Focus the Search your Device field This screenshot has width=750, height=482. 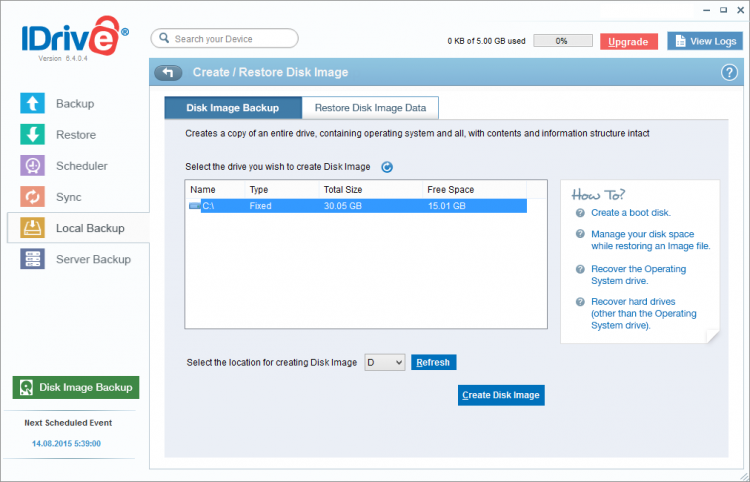pyautogui.click(x=224, y=38)
